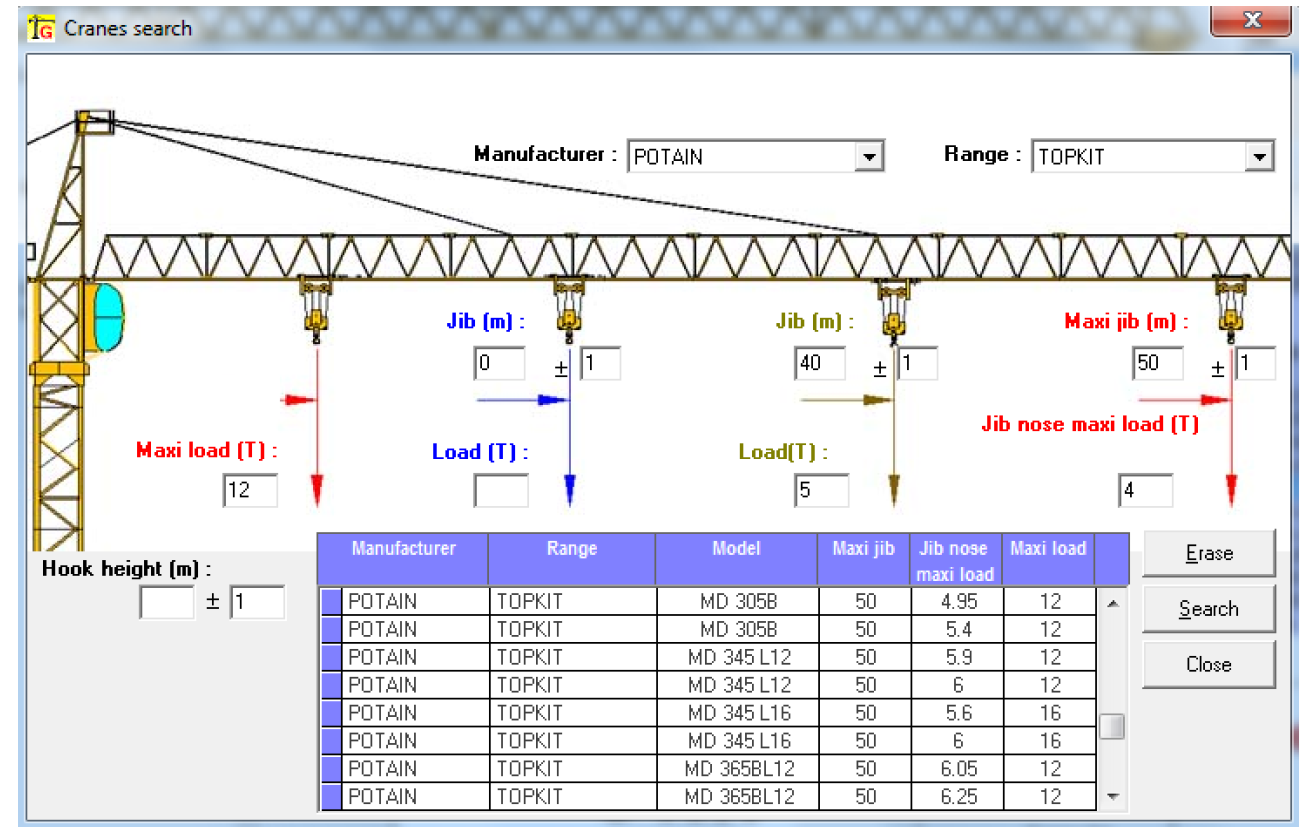Click the Erase button
The image size is (1306, 830).
pos(1208,553)
